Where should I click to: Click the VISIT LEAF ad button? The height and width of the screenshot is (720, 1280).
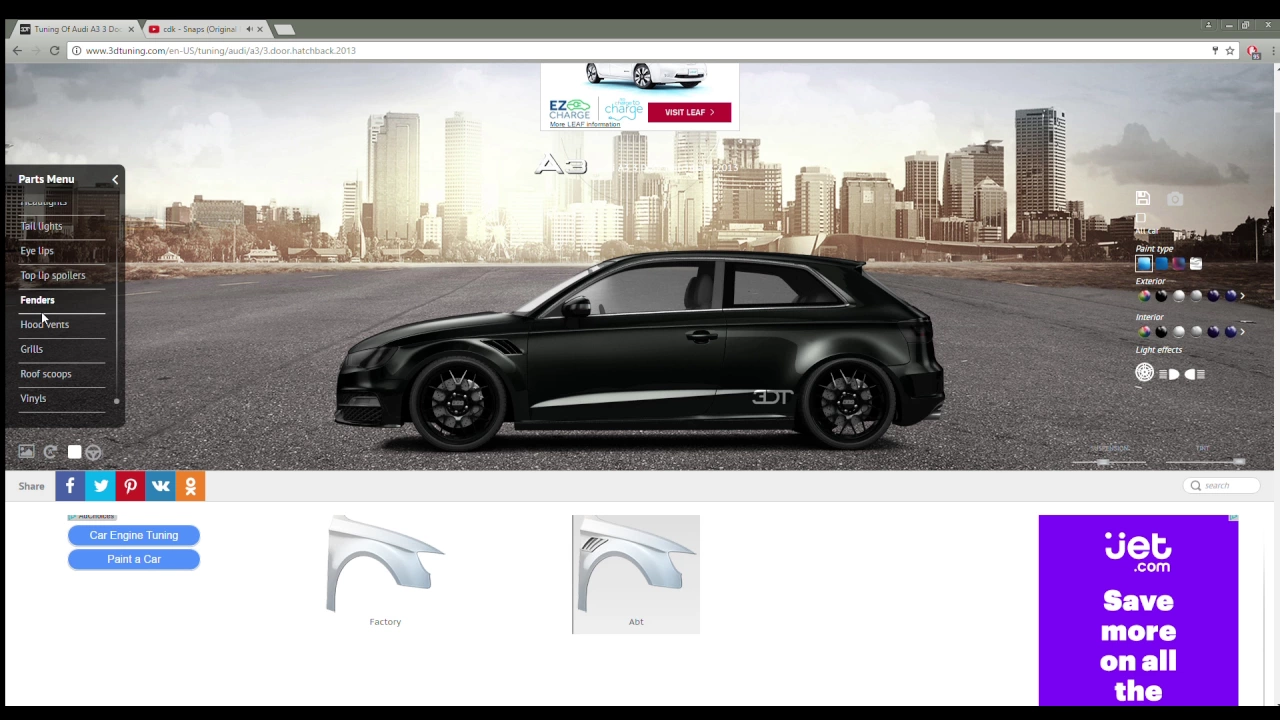(x=689, y=112)
